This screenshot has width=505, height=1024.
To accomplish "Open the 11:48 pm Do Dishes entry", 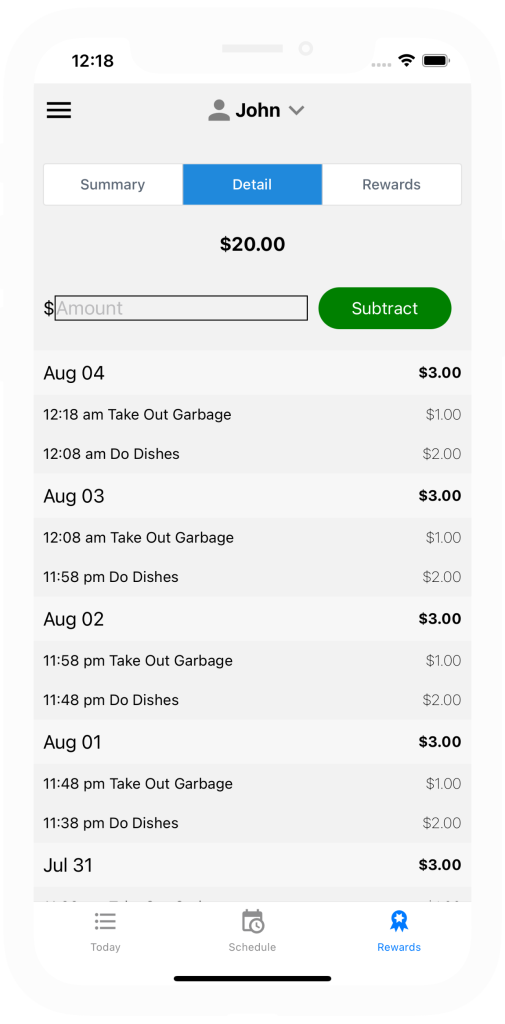I will coord(252,700).
